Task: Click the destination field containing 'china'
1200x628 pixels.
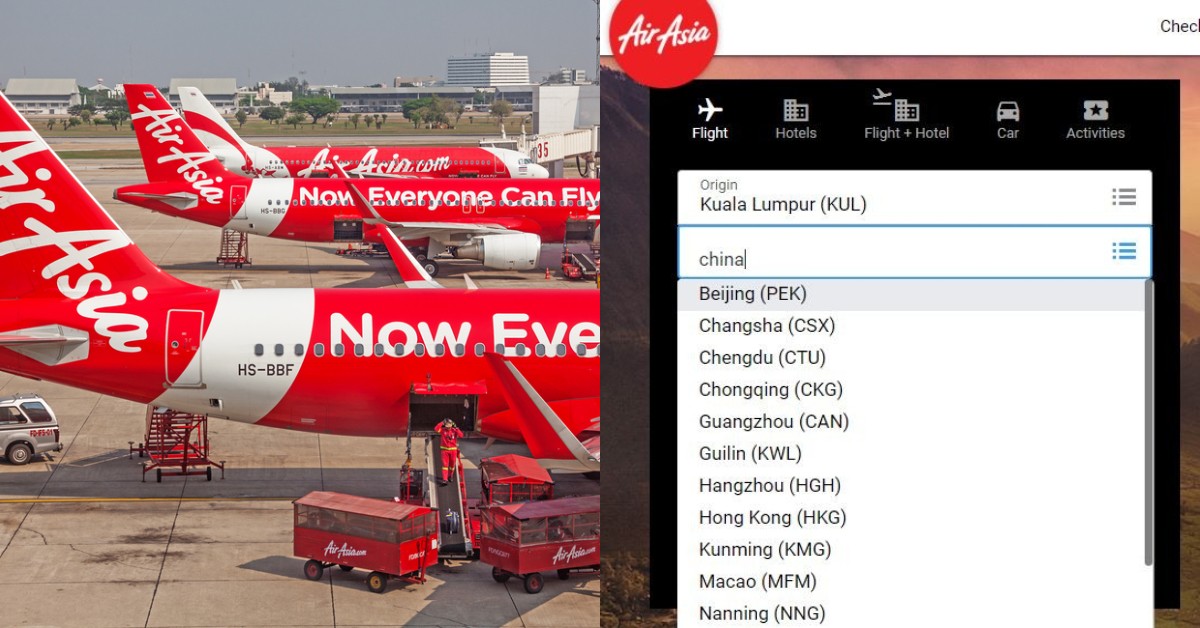Action: [914, 252]
